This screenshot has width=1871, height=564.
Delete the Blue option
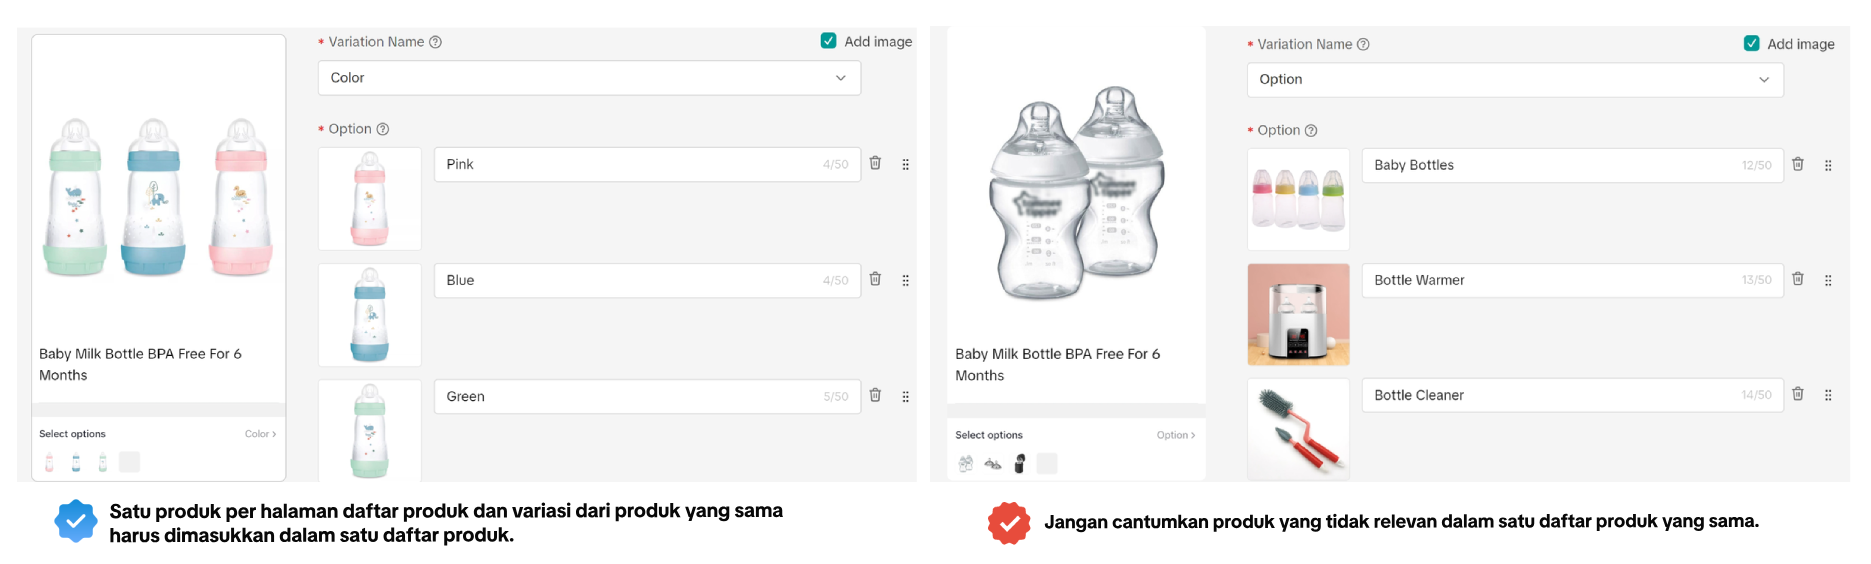coord(875,279)
